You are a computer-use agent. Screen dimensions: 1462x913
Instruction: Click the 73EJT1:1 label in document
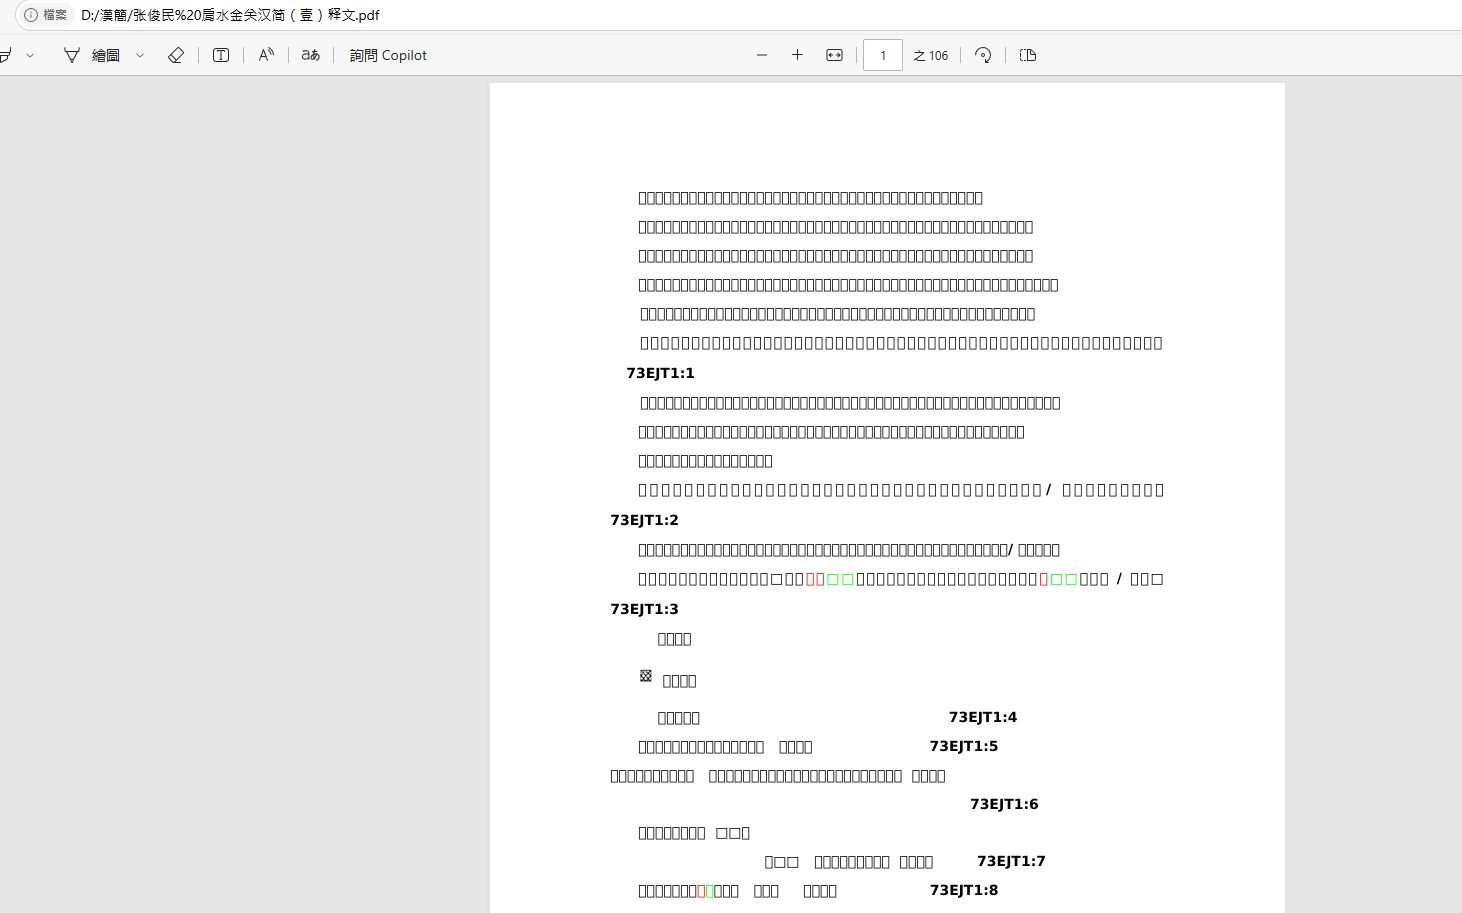click(660, 373)
